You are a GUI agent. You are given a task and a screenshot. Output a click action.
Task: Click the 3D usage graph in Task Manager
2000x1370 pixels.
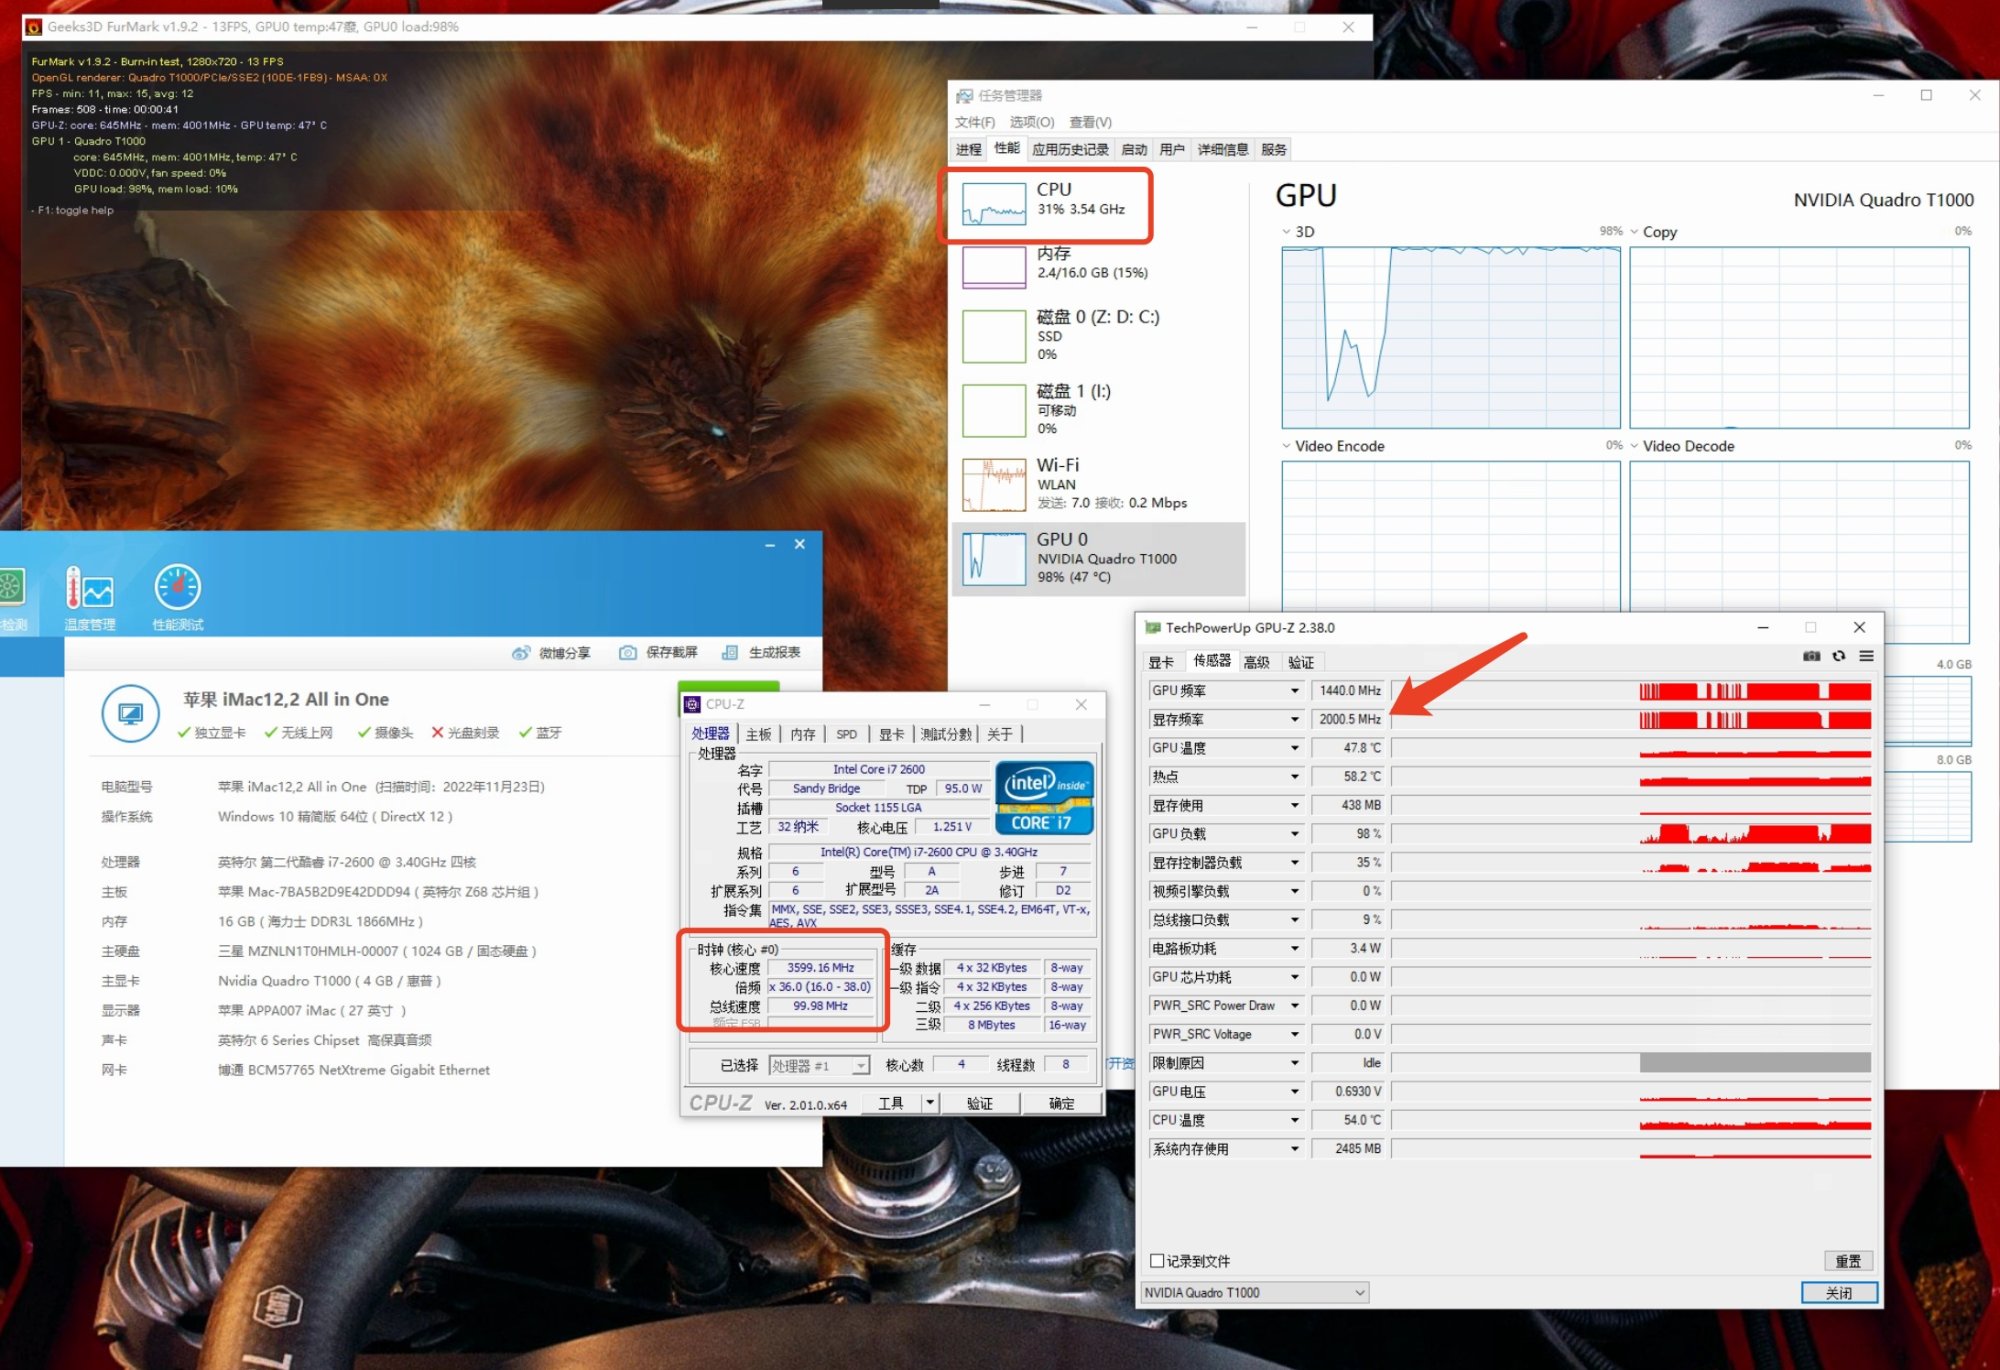pyautogui.click(x=1451, y=338)
